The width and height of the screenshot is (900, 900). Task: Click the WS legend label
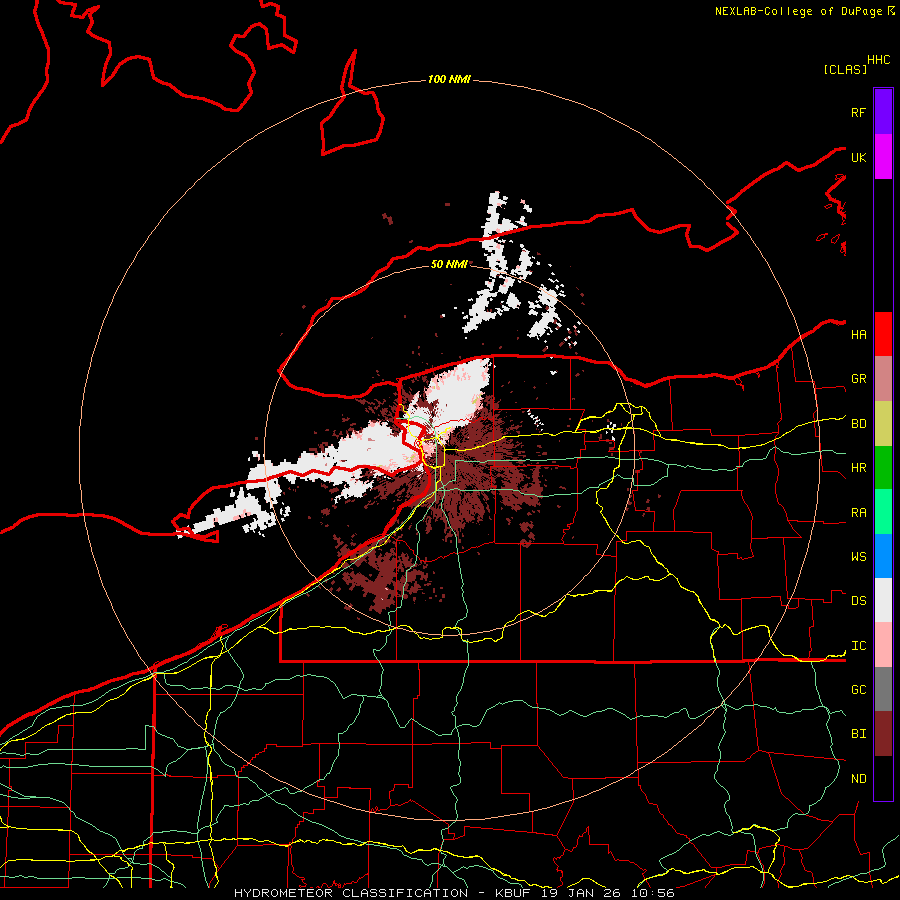point(858,556)
